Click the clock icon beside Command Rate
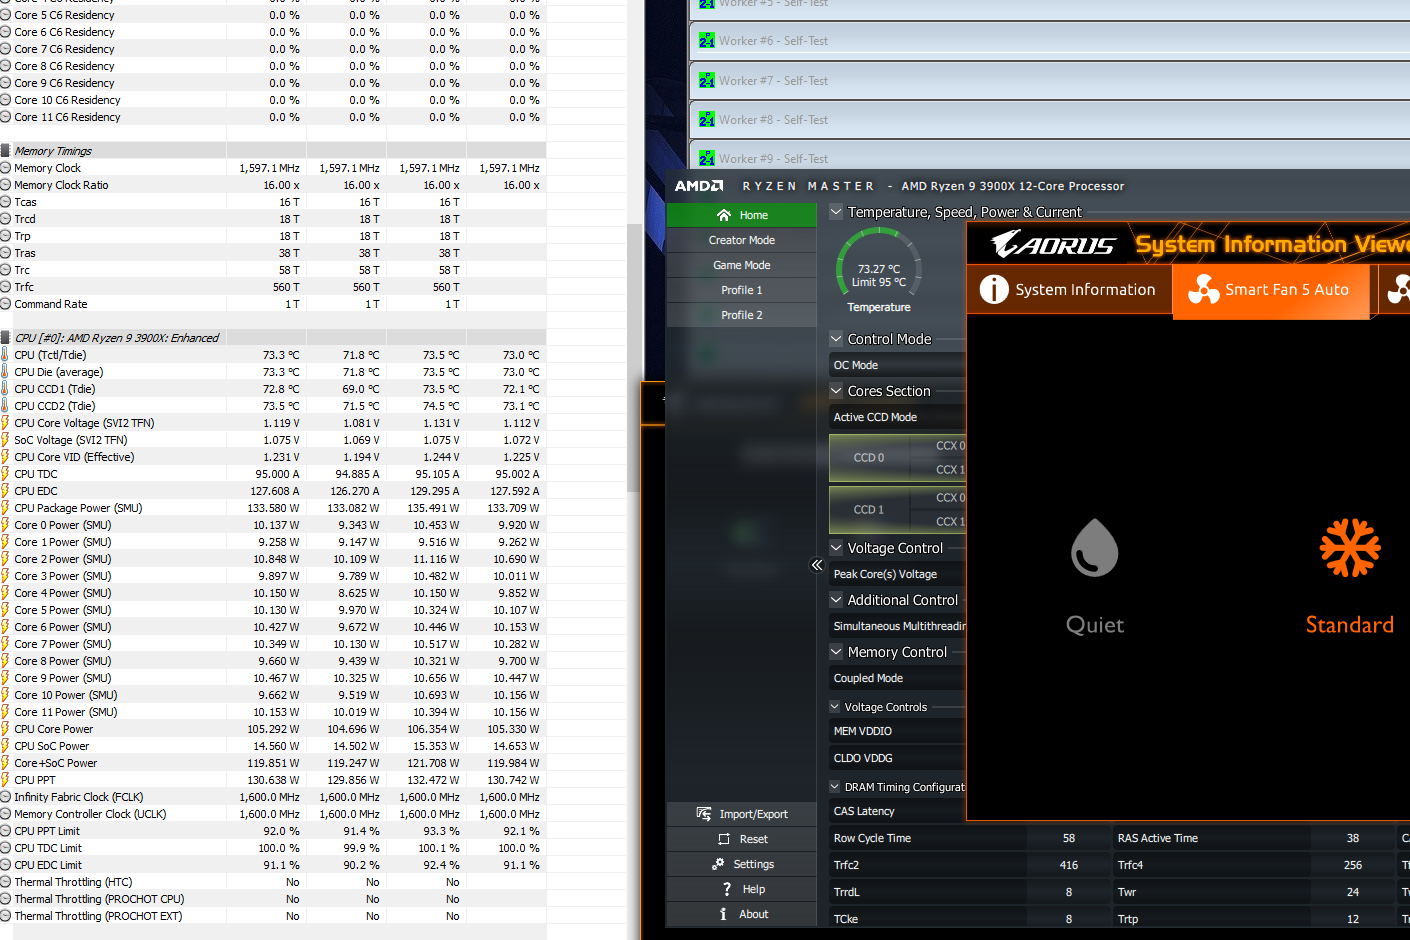 pos(6,304)
